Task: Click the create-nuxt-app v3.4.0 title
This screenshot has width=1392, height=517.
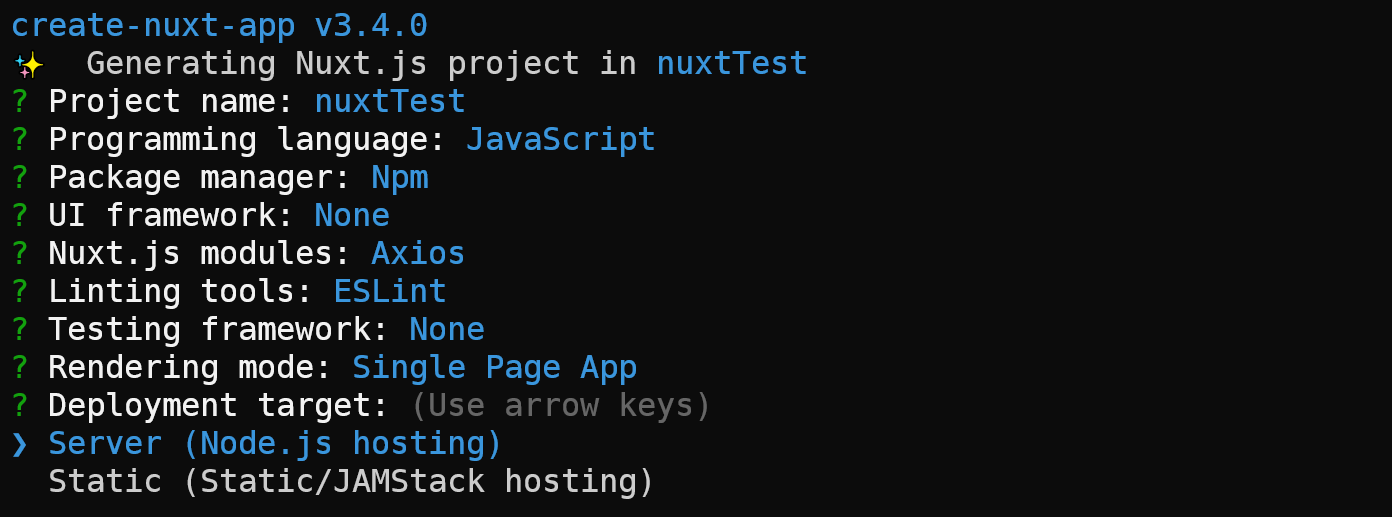Action: coord(219,25)
